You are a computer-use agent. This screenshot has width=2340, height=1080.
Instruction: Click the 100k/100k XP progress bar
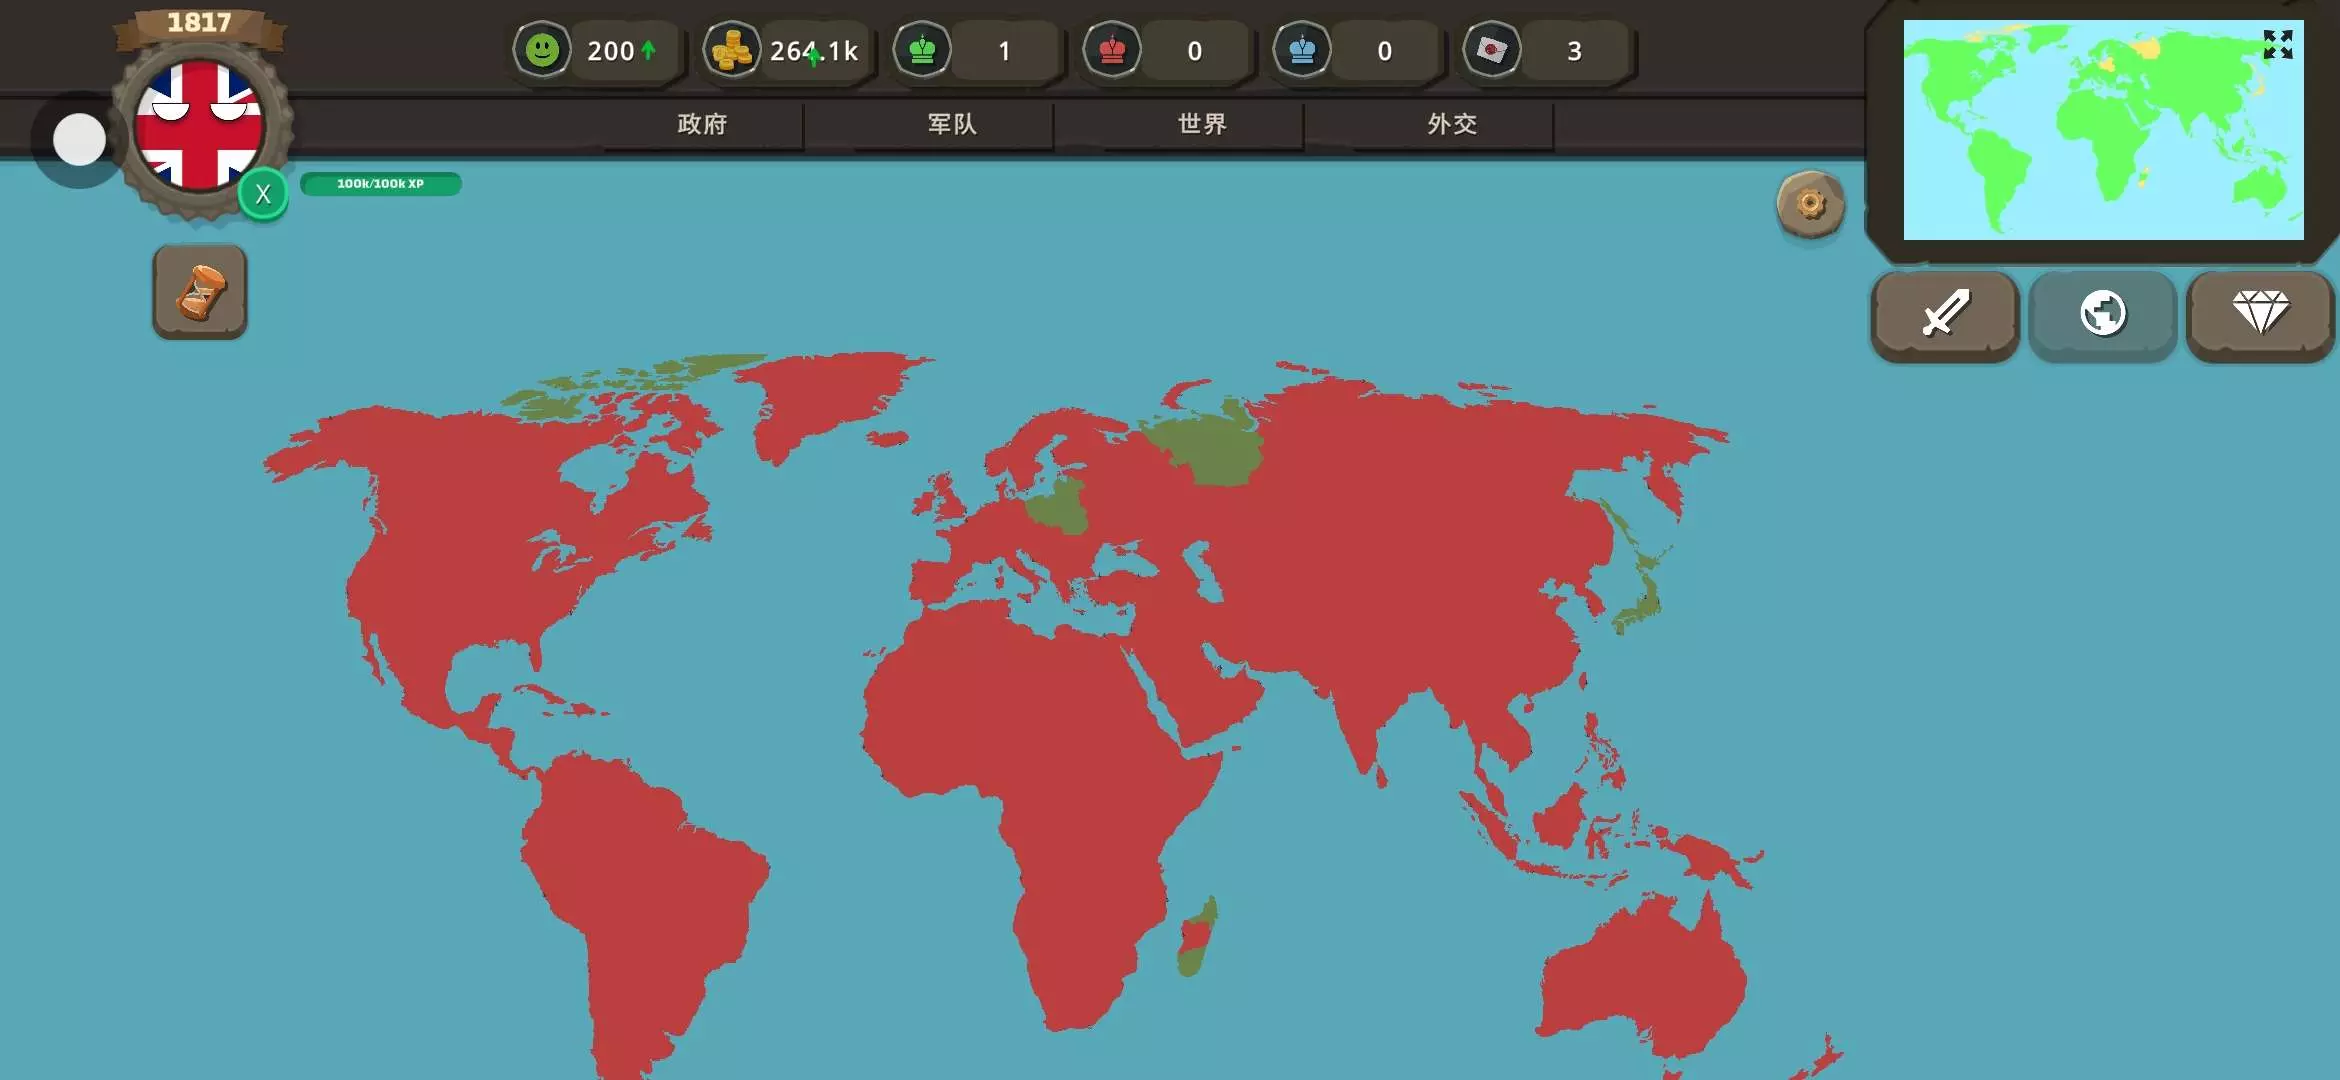(380, 184)
